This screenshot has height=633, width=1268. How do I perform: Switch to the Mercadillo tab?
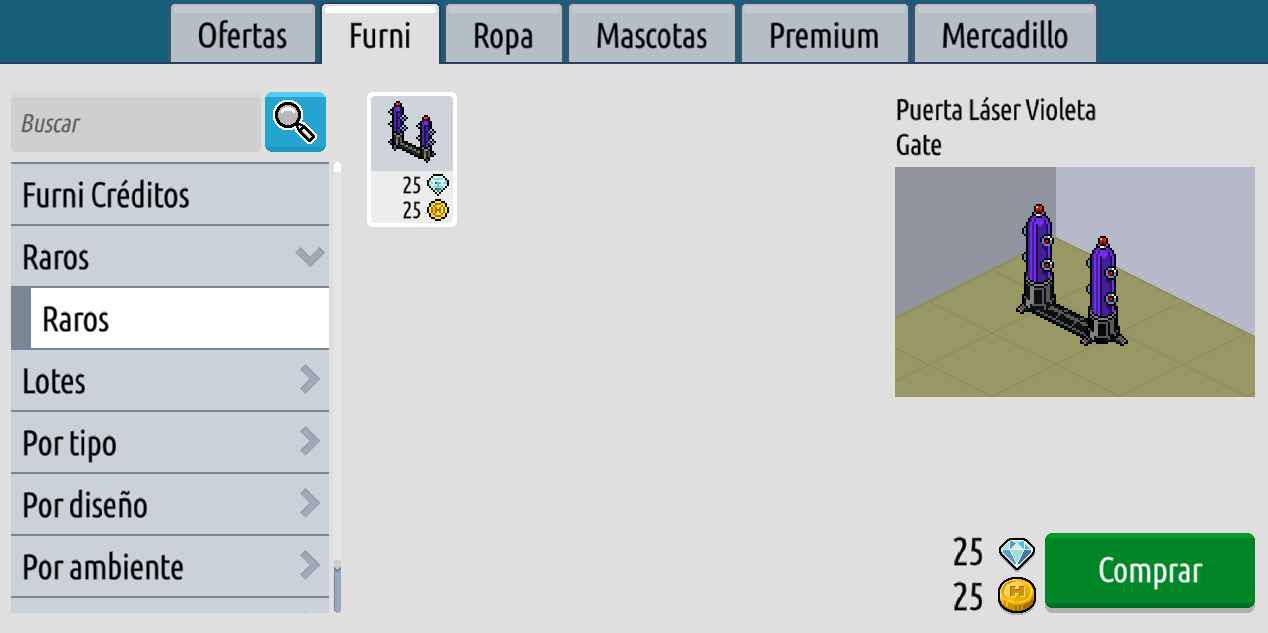[x=1004, y=37]
